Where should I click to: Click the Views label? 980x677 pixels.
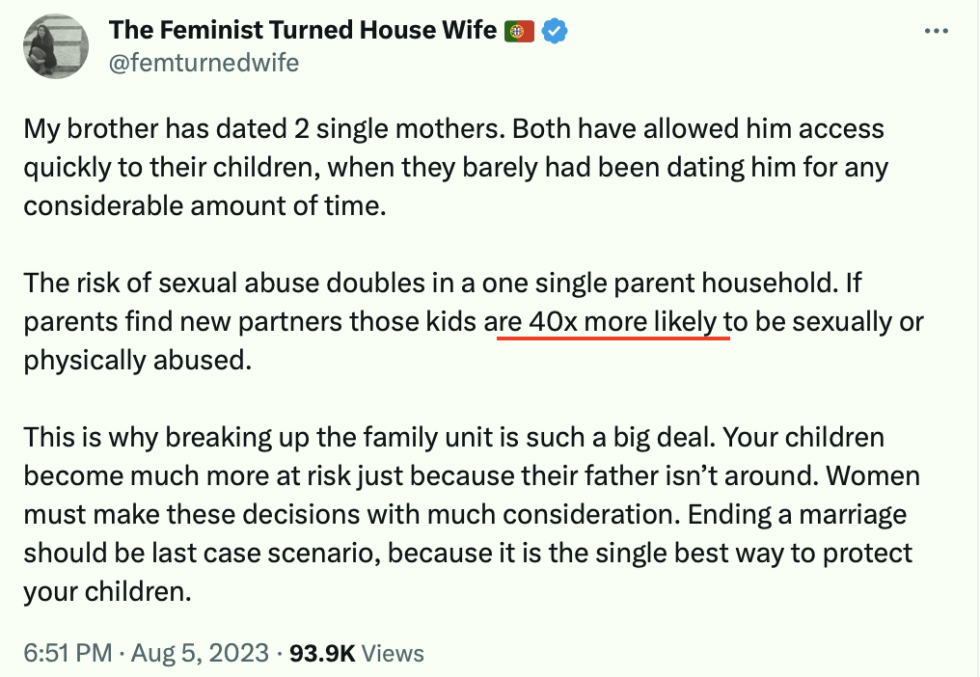click(x=392, y=653)
